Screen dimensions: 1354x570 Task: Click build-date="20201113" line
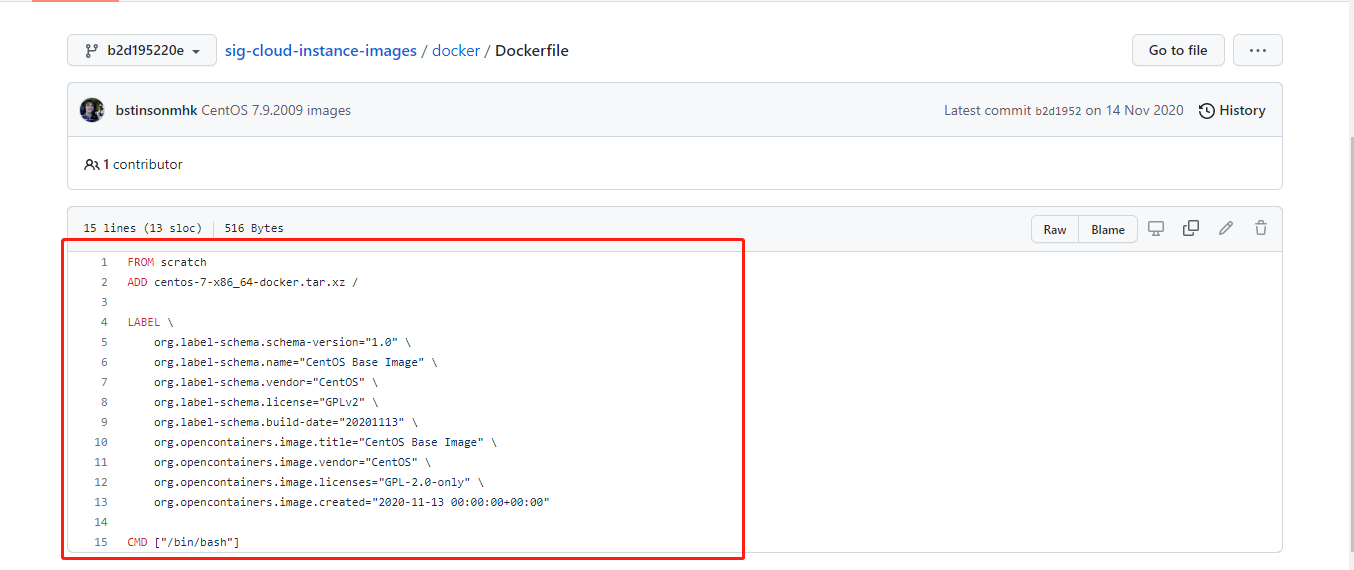pyautogui.click(x=286, y=422)
